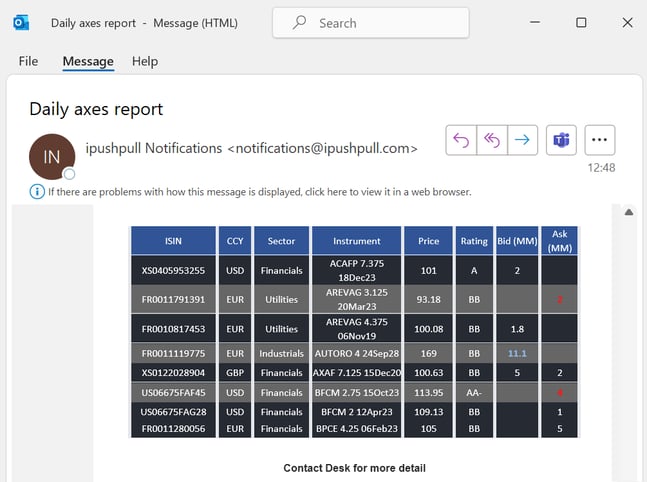Click instrument AXAF 7.125 15Dec20
Viewport: 647px width, 482px height.
click(357, 373)
